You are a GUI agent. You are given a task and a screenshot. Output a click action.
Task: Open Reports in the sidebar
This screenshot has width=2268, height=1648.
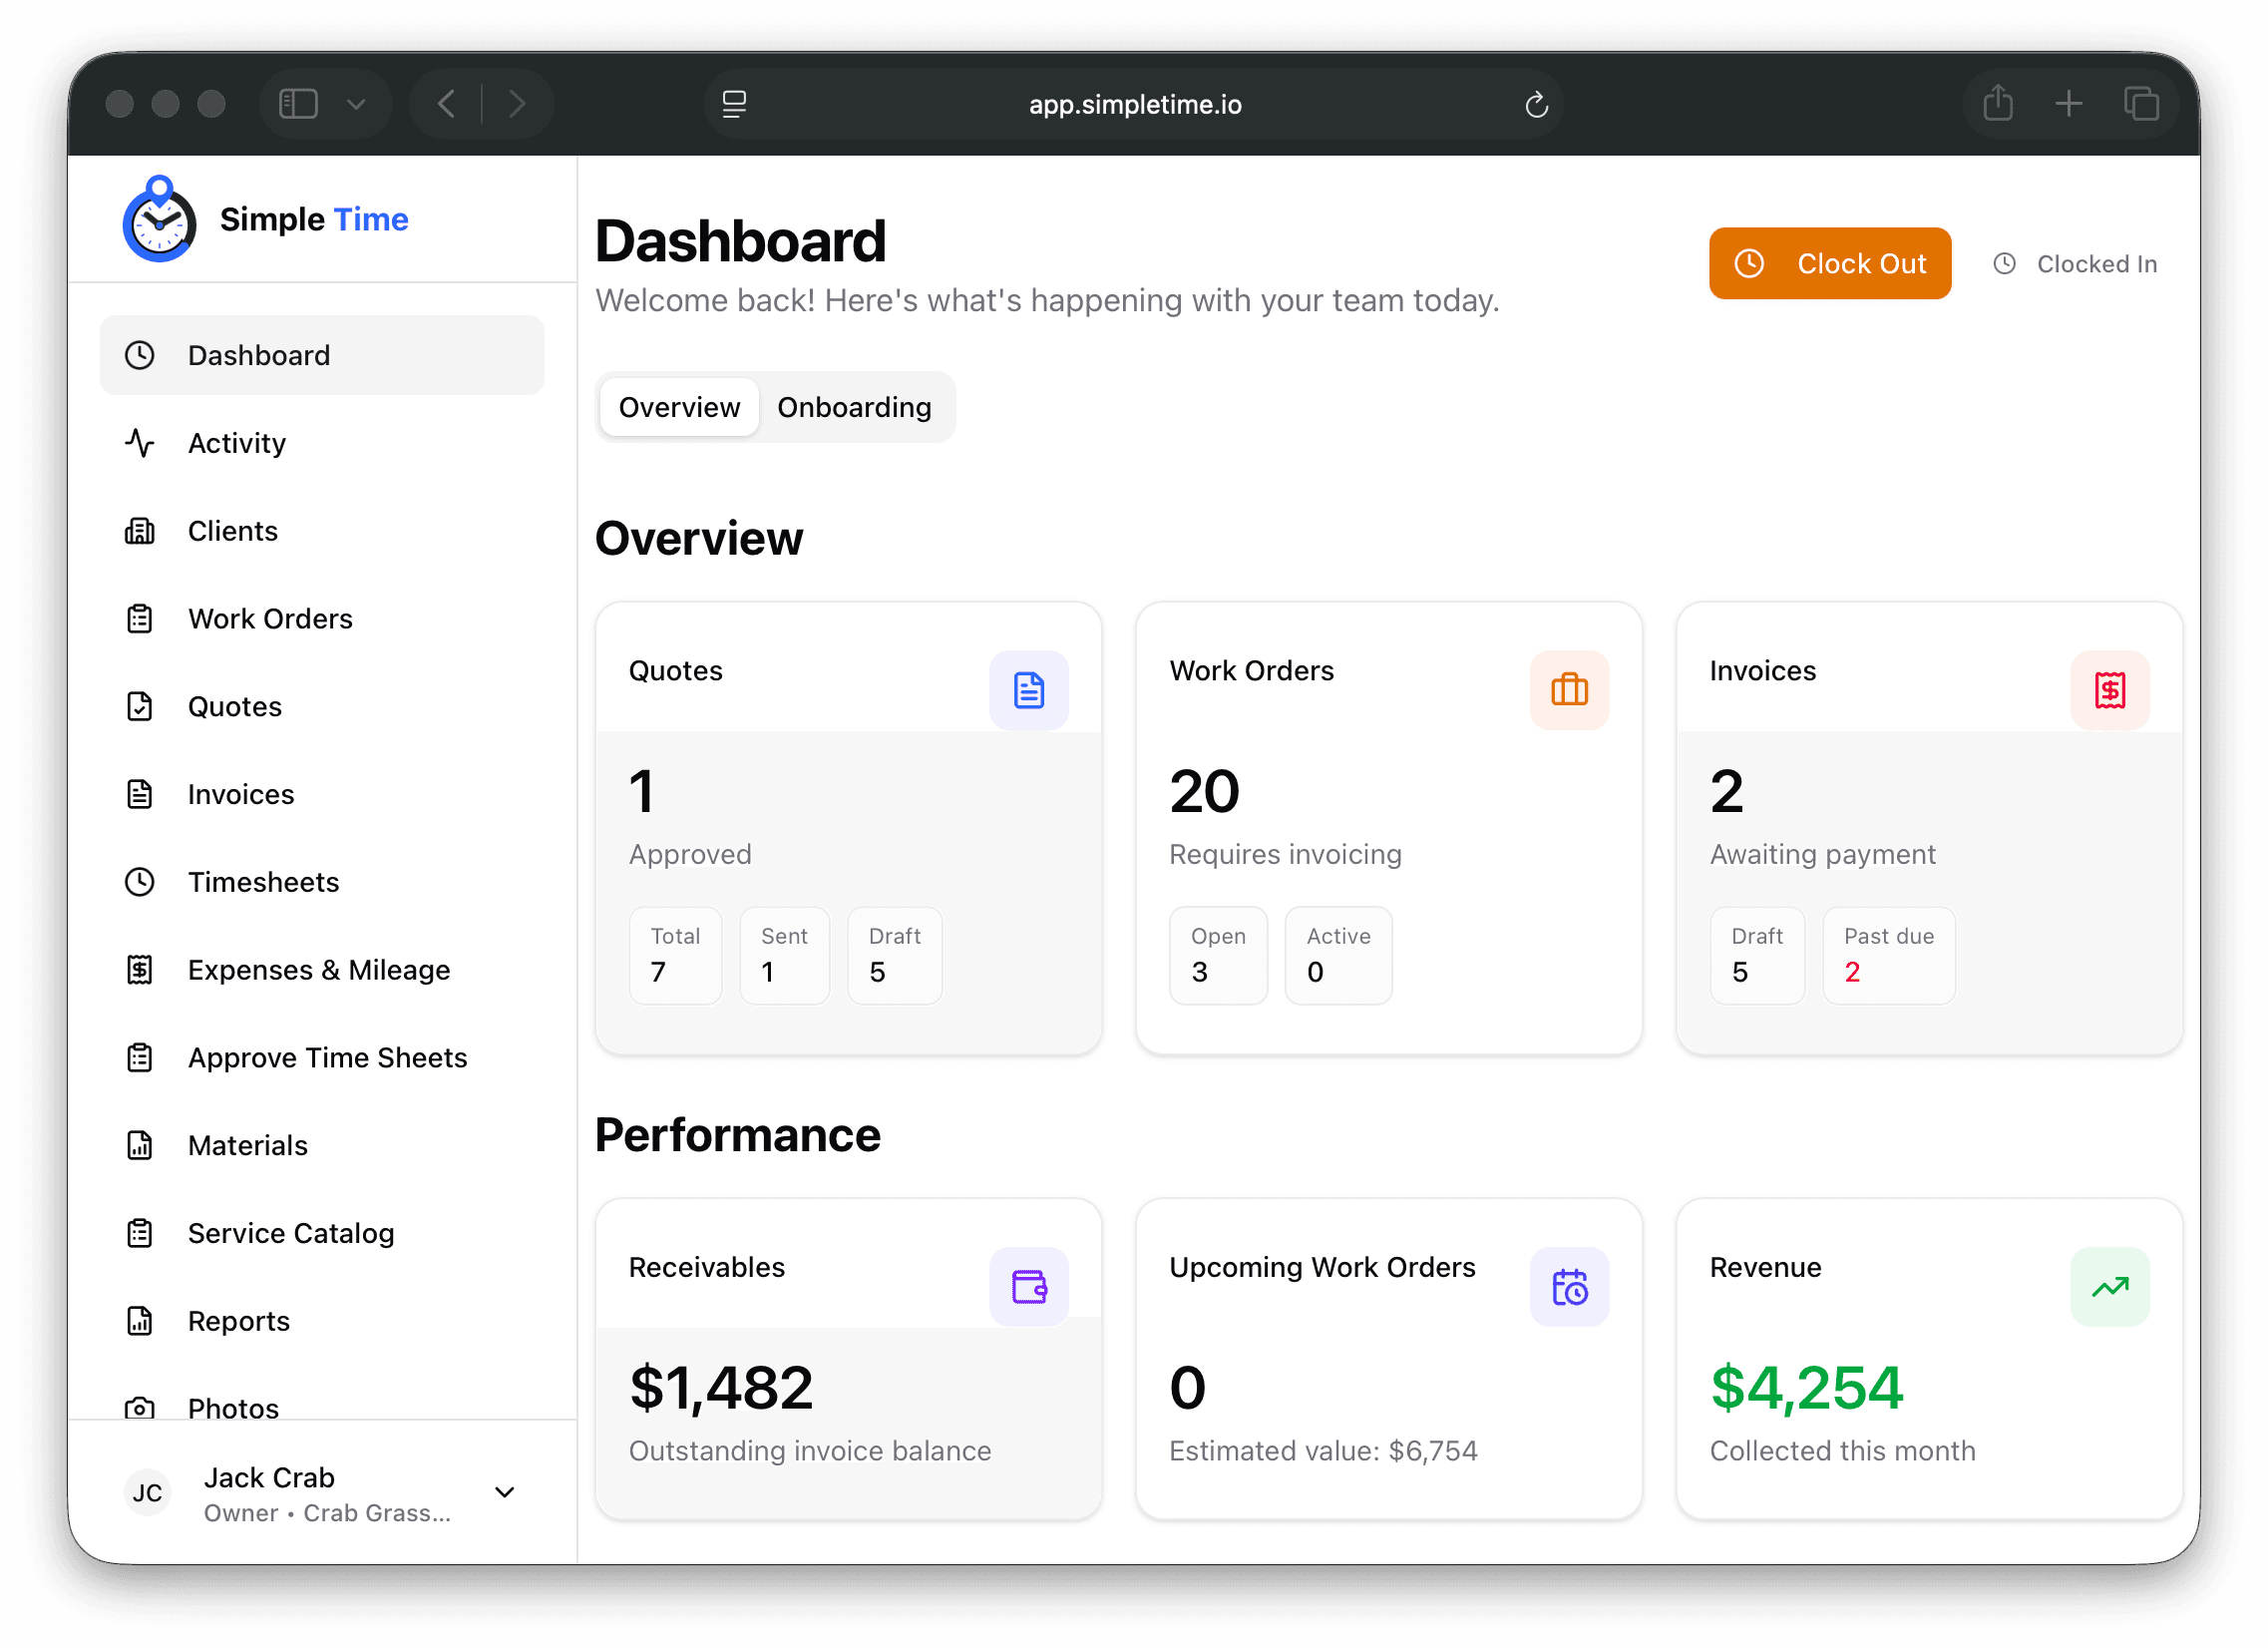click(322, 1323)
